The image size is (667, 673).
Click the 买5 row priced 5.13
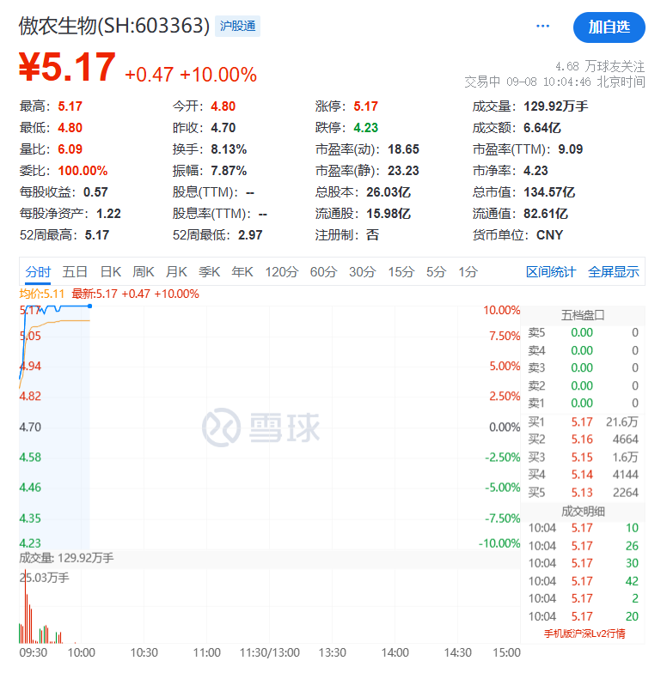pos(583,492)
